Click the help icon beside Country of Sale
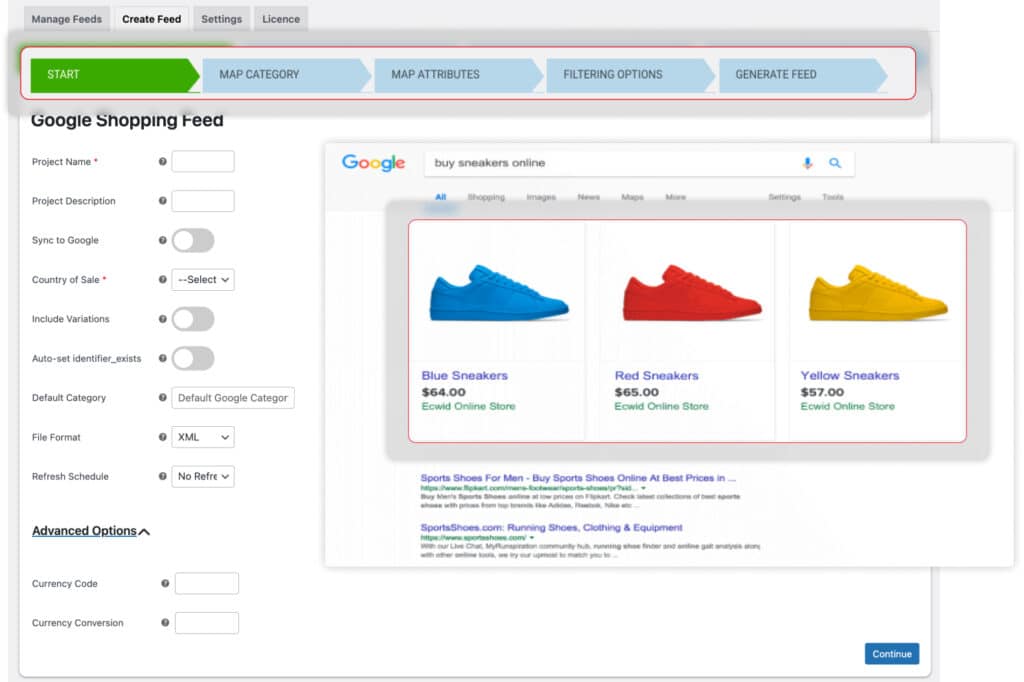 tap(163, 279)
